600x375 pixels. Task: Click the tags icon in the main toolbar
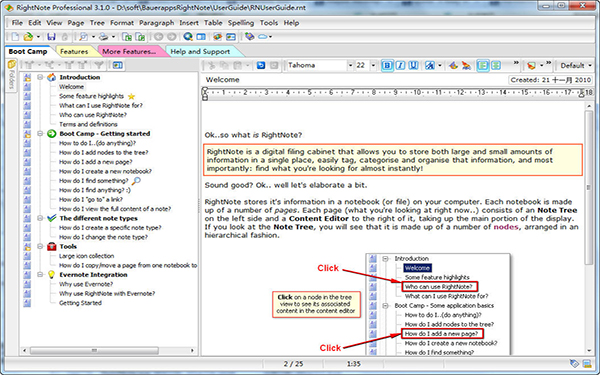pyautogui.click(x=249, y=37)
